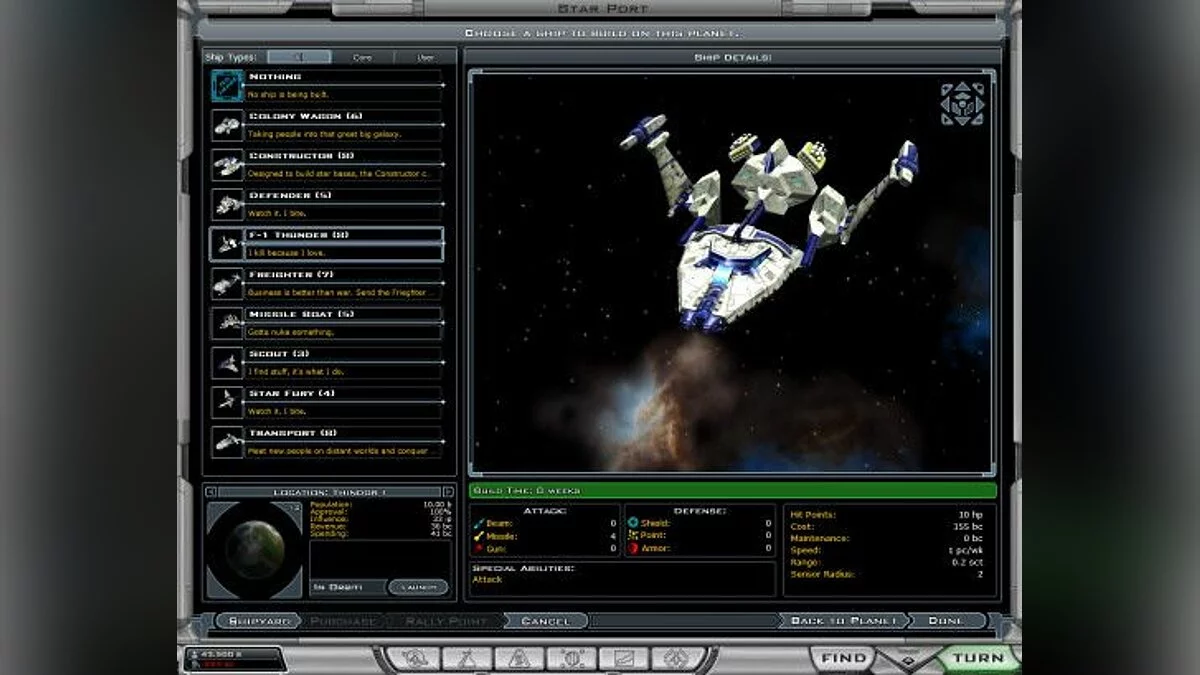Viewport: 1200px width, 675px height.
Task: Cancel the ship selection
Action: click(x=546, y=621)
